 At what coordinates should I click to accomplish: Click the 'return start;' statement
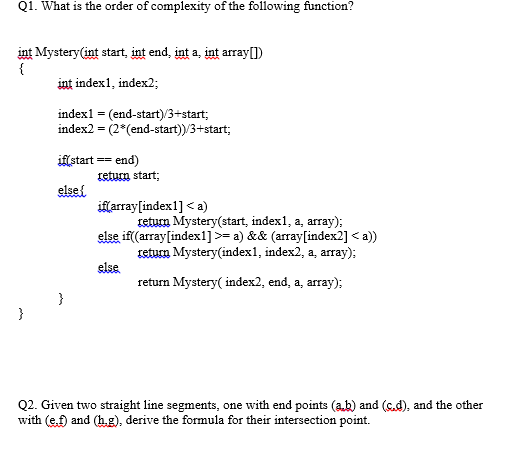click(x=129, y=175)
